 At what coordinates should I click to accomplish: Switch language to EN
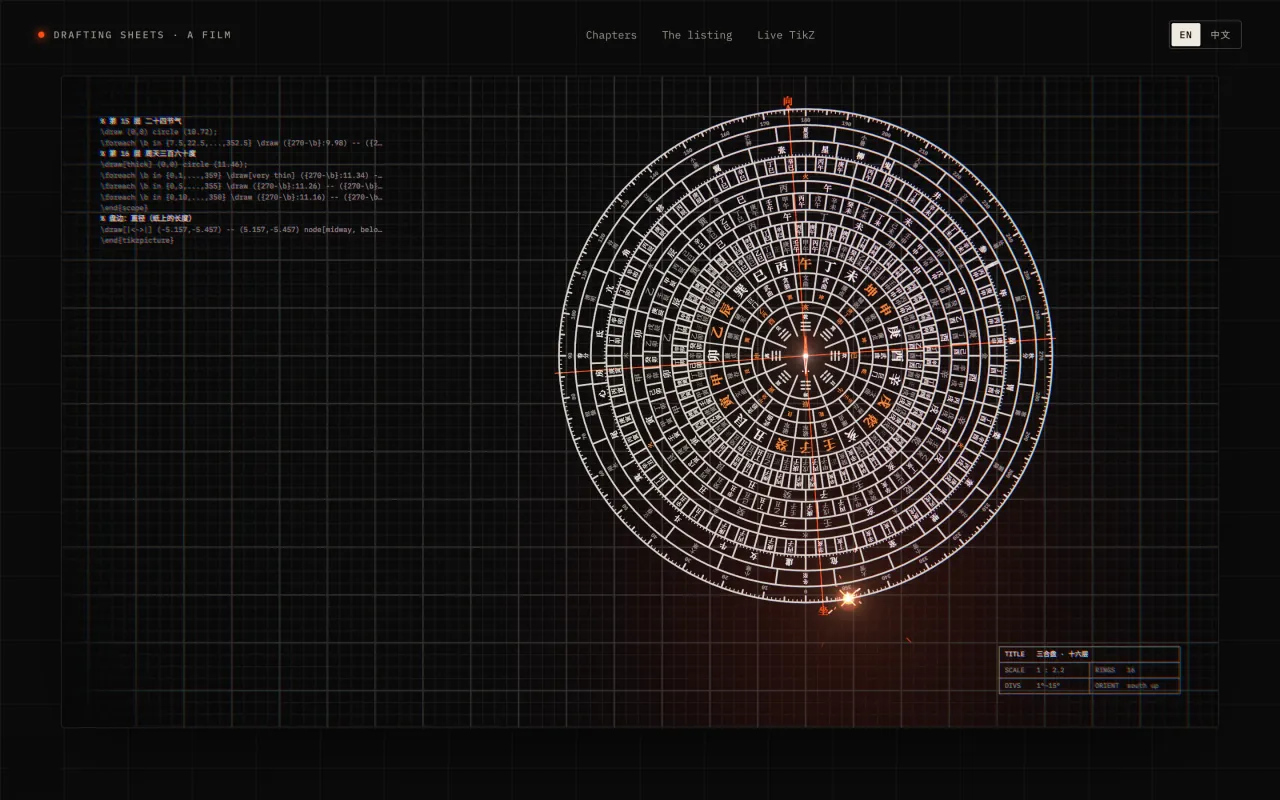click(1186, 35)
